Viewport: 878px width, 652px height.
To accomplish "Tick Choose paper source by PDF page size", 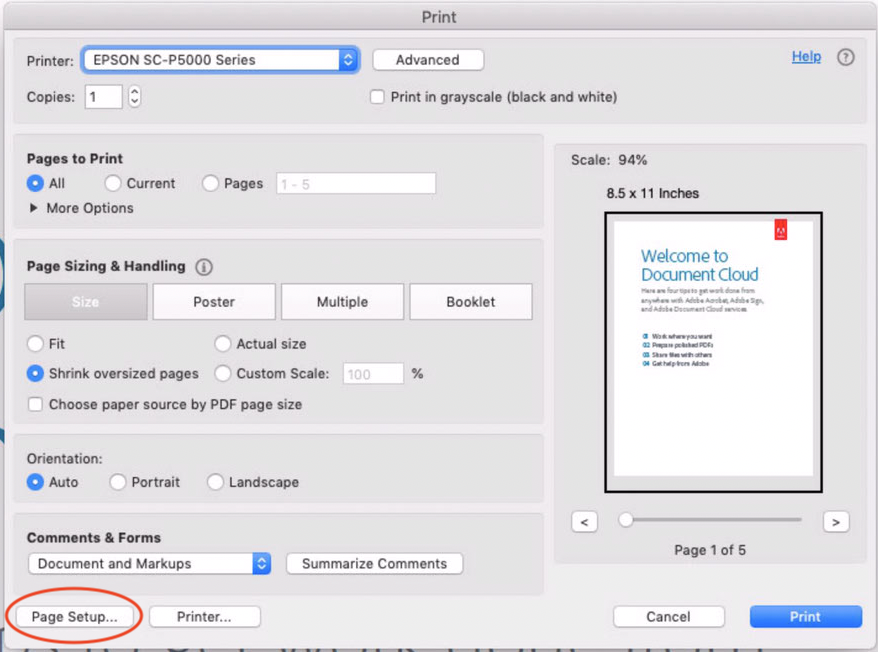I will (35, 404).
